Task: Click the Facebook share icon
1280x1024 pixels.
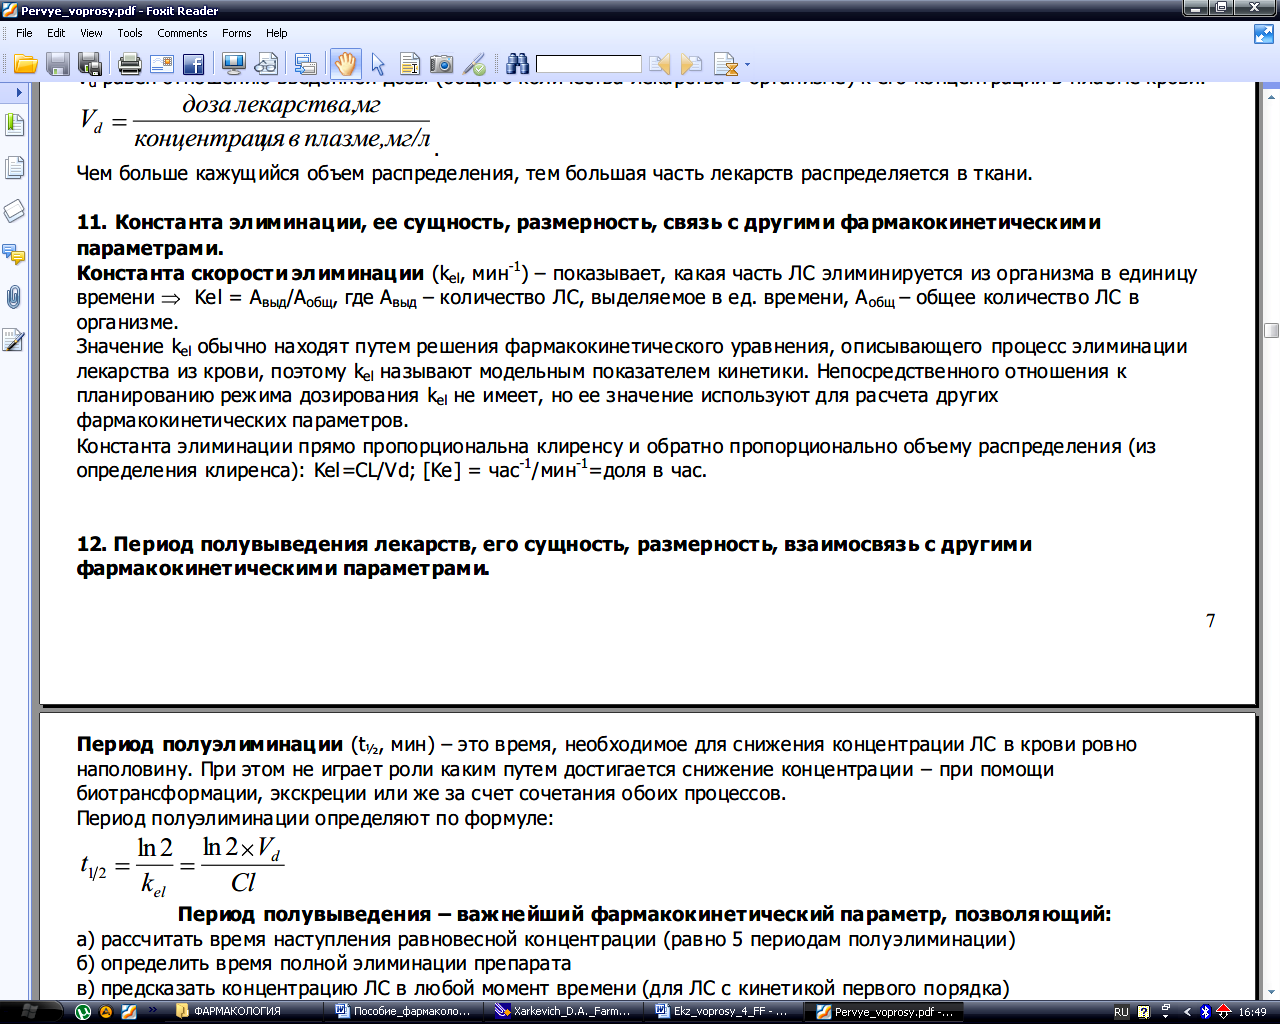Action: (194, 64)
